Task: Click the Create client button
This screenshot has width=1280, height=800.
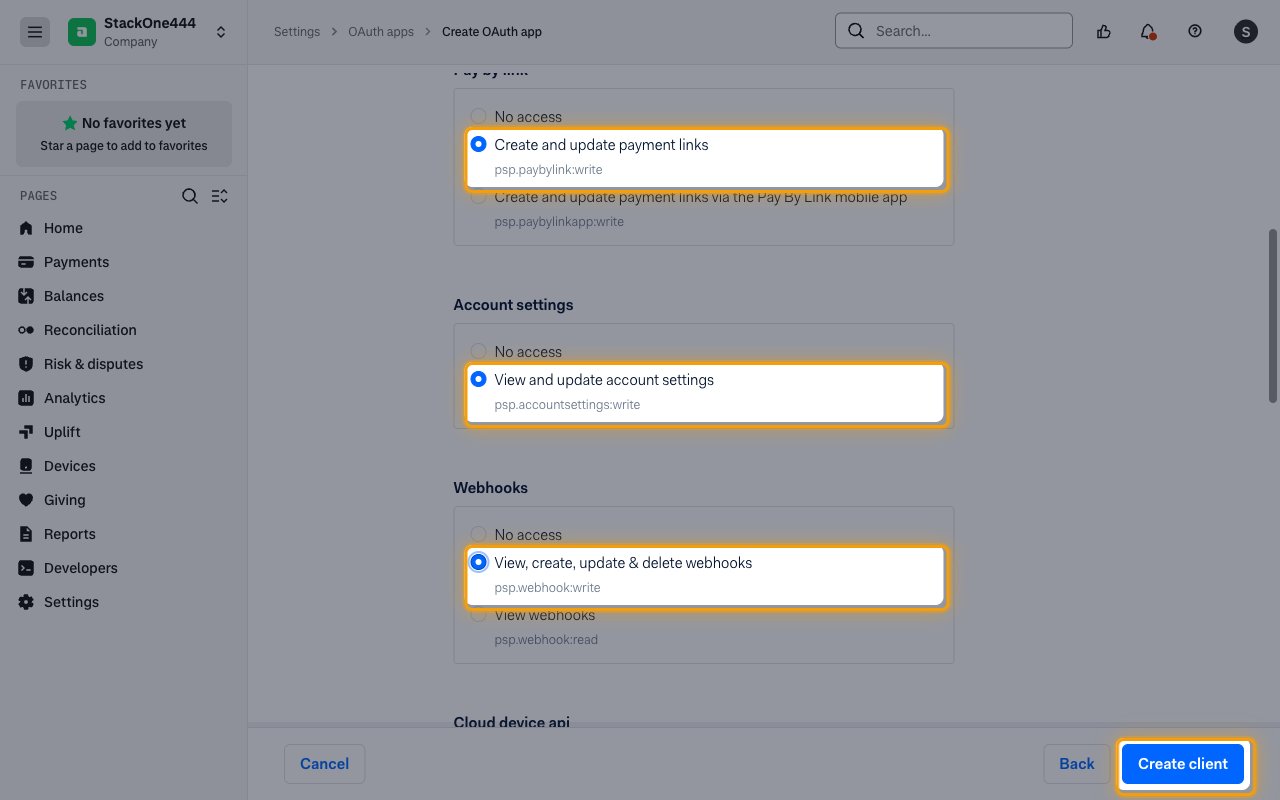Action: click(x=1183, y=764)
